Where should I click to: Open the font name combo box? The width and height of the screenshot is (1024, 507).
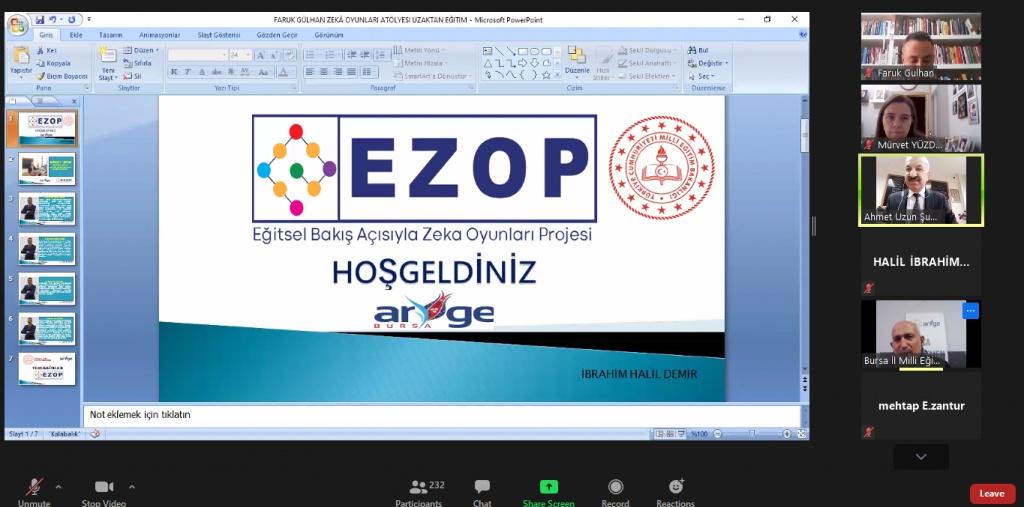point(197,56)
